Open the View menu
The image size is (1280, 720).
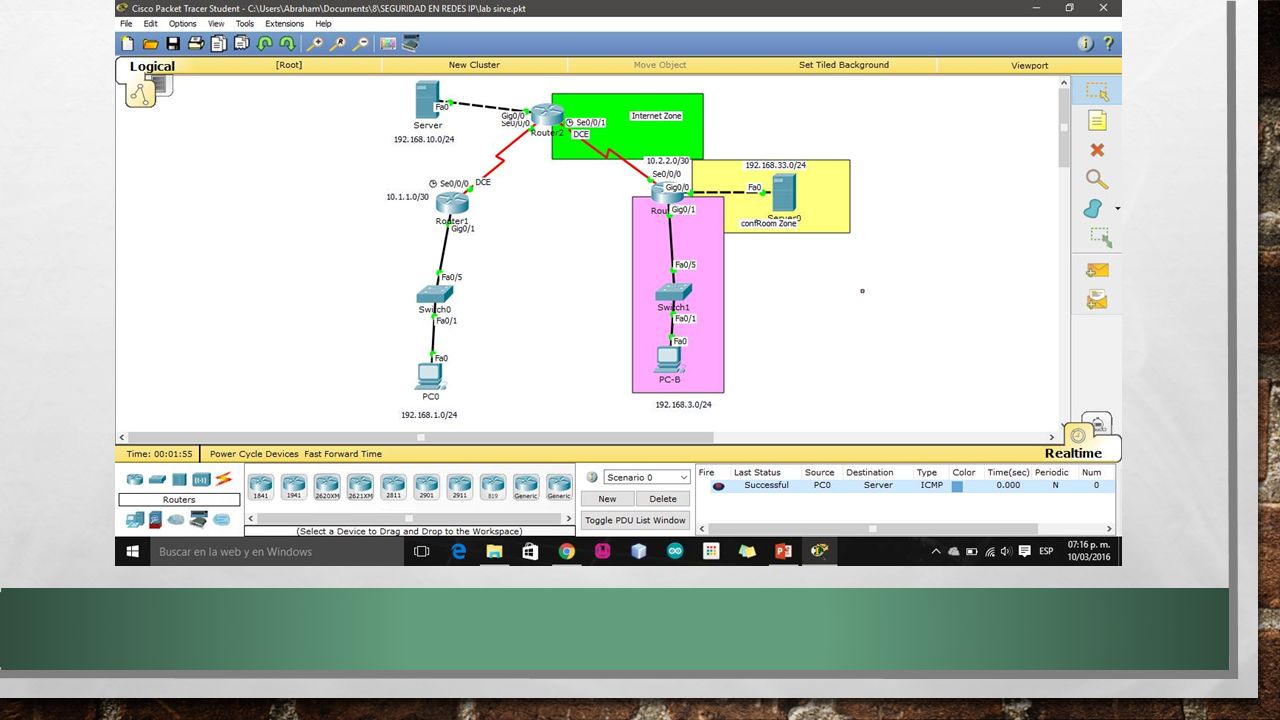[216, 23]
